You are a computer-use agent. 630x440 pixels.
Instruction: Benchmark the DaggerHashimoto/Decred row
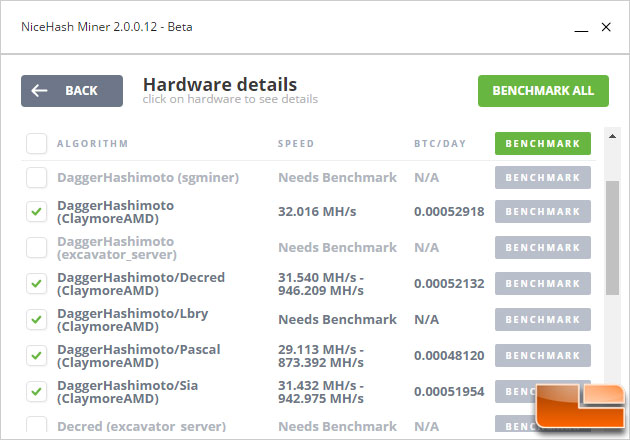click(543, 283)
